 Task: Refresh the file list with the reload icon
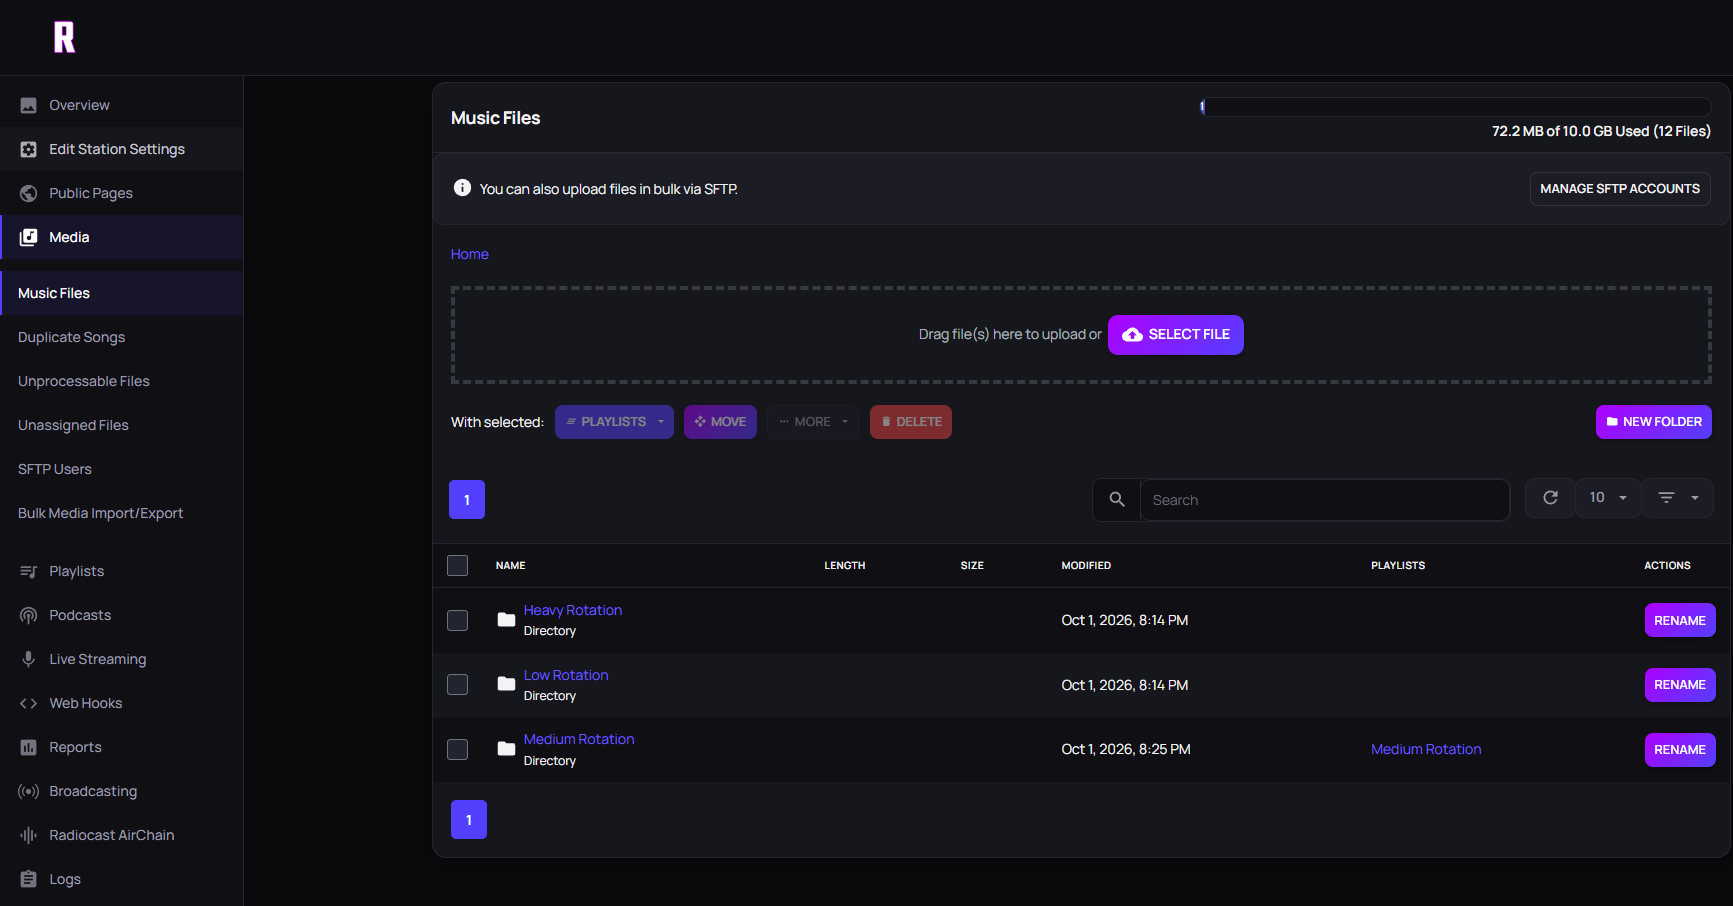(x=1550, y=498)
